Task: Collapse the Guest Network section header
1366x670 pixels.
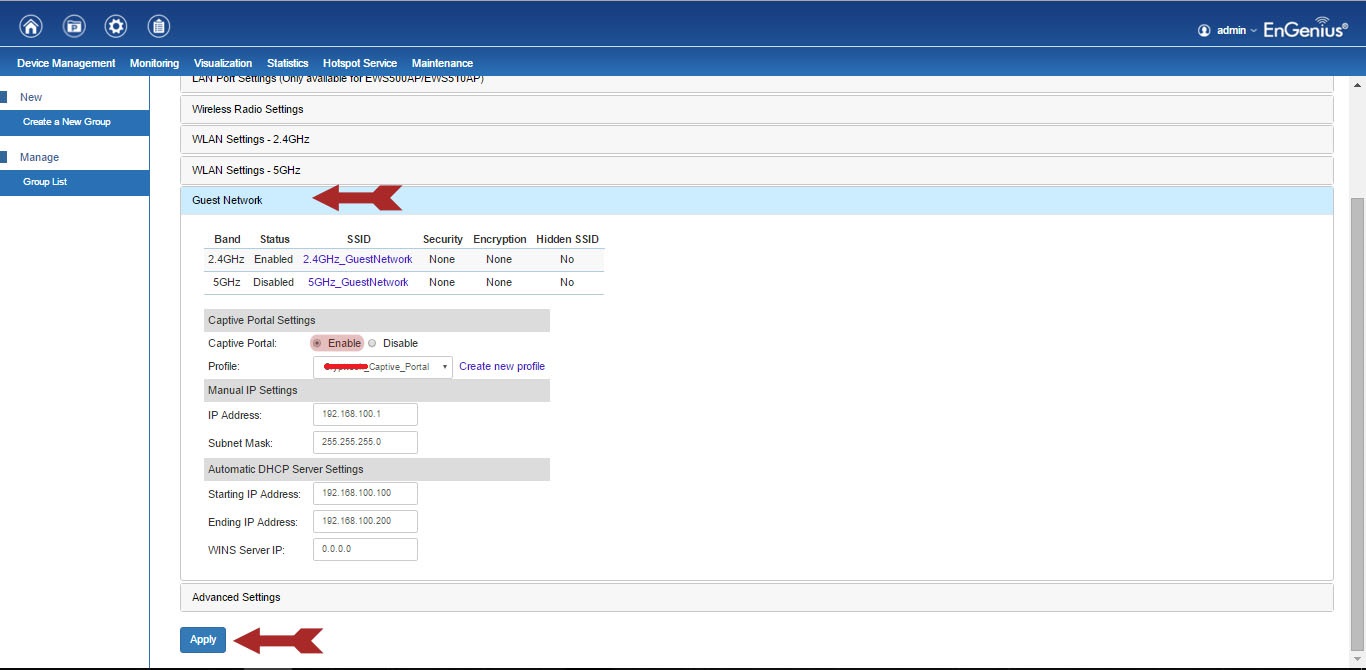Action: 228,200
